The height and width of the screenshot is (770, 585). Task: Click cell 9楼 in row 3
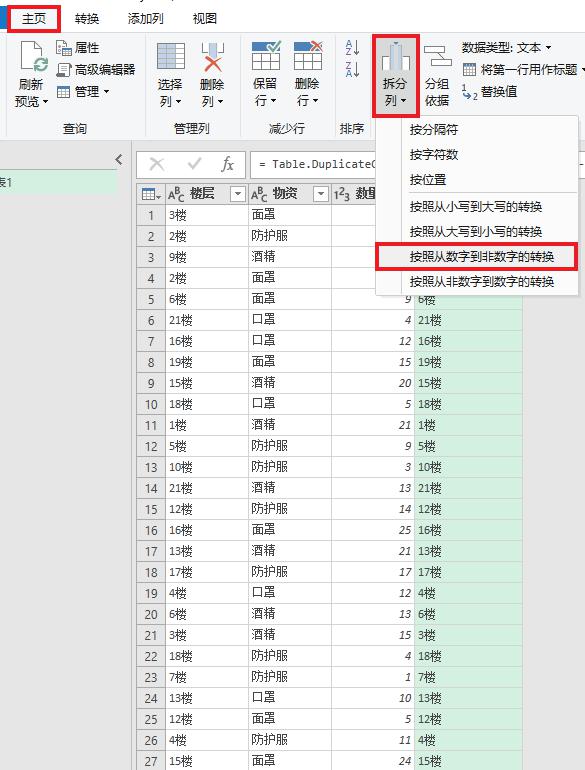tap(207, 257)
